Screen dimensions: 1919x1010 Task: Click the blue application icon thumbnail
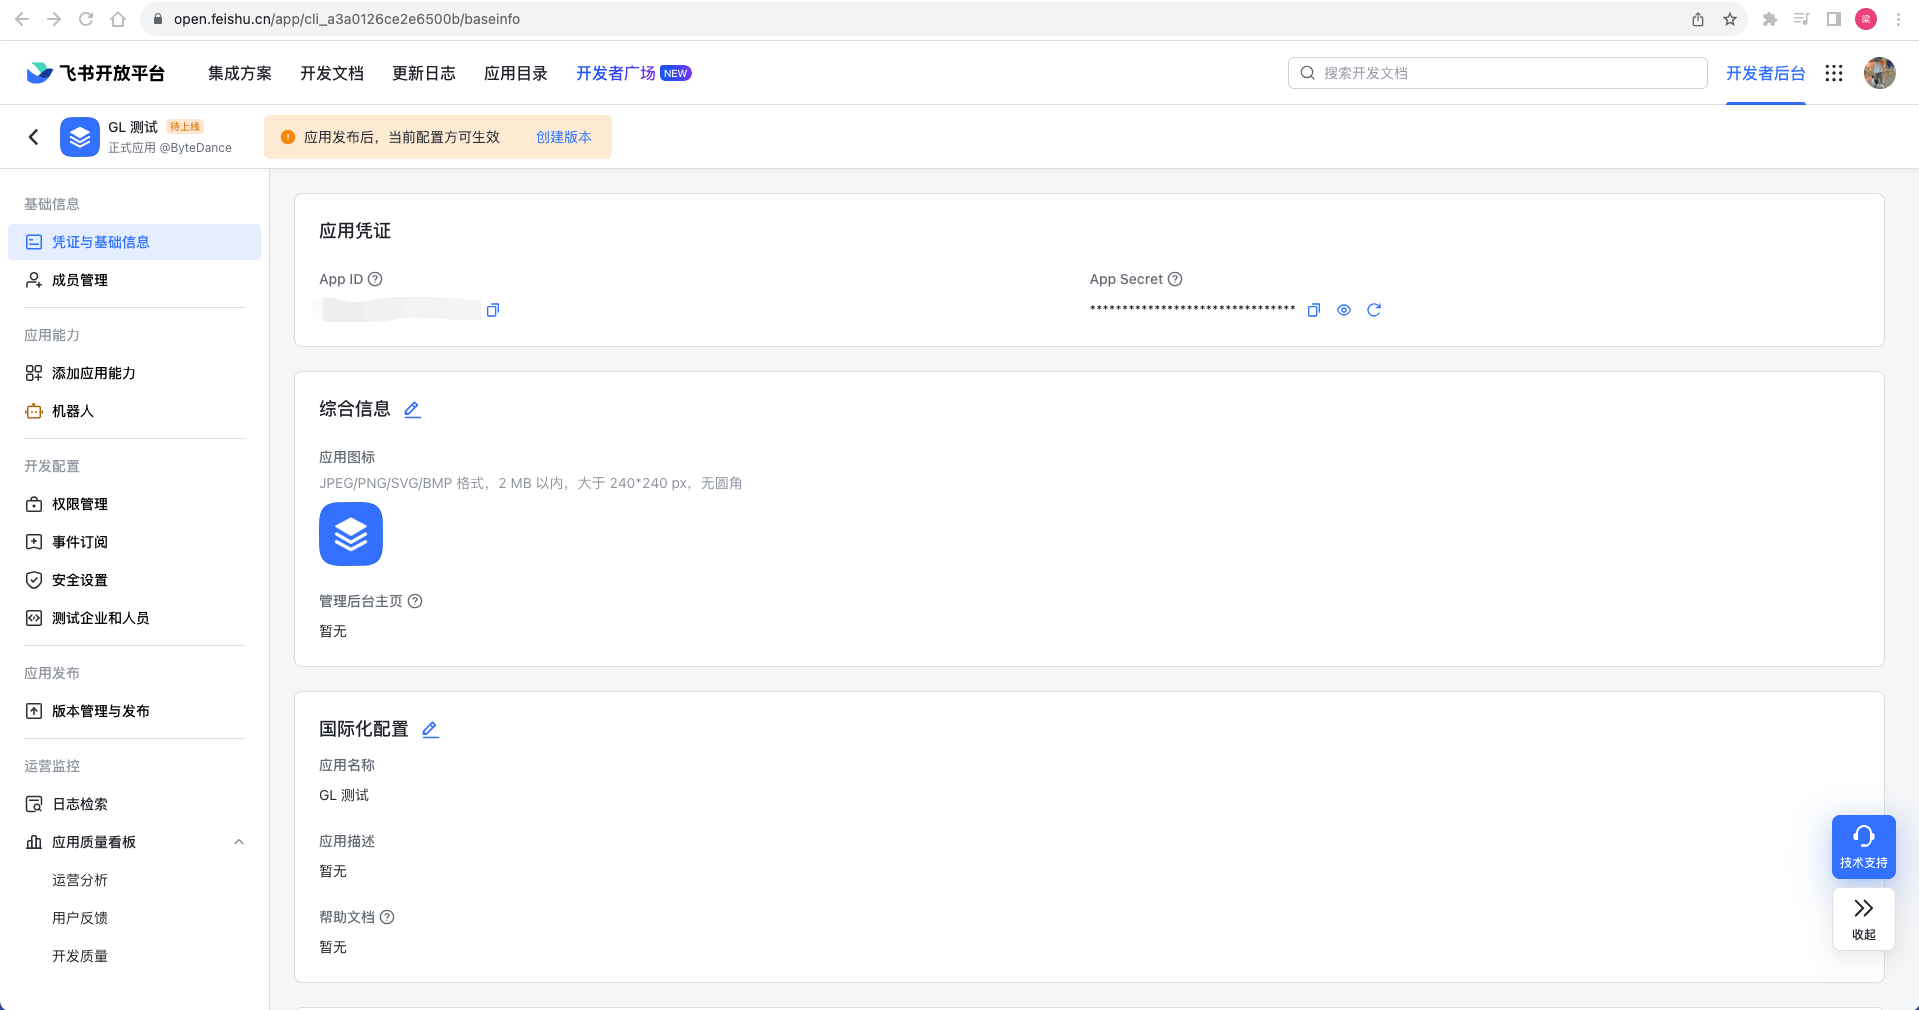point(351,534)
